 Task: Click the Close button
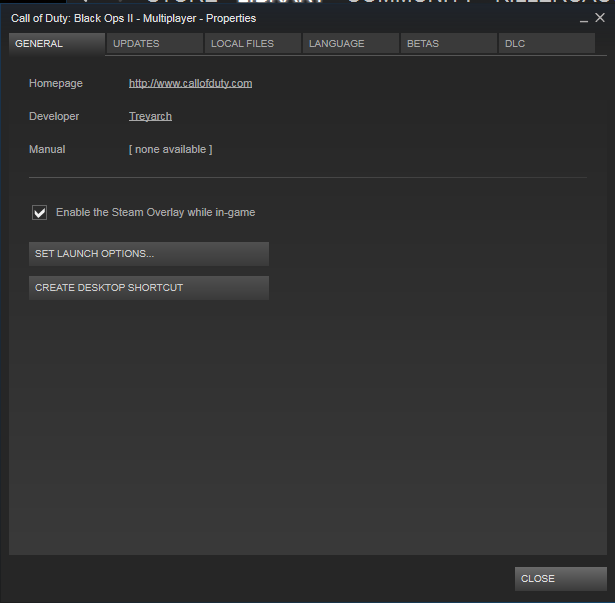pyautogui.click(x=561, y=579)
